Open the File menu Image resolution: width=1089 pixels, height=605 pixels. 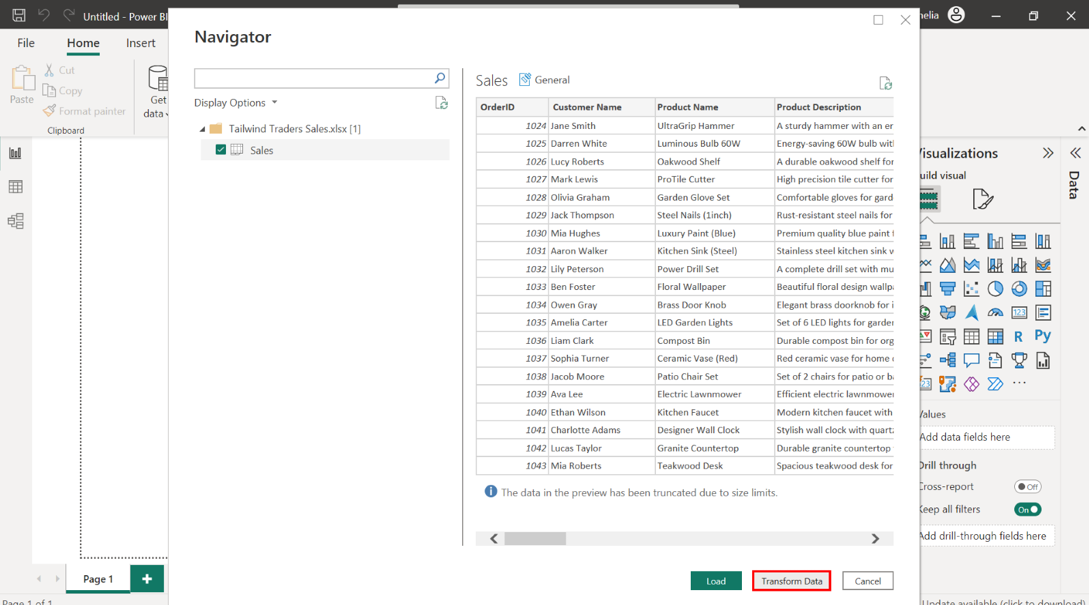click(26, 43)
